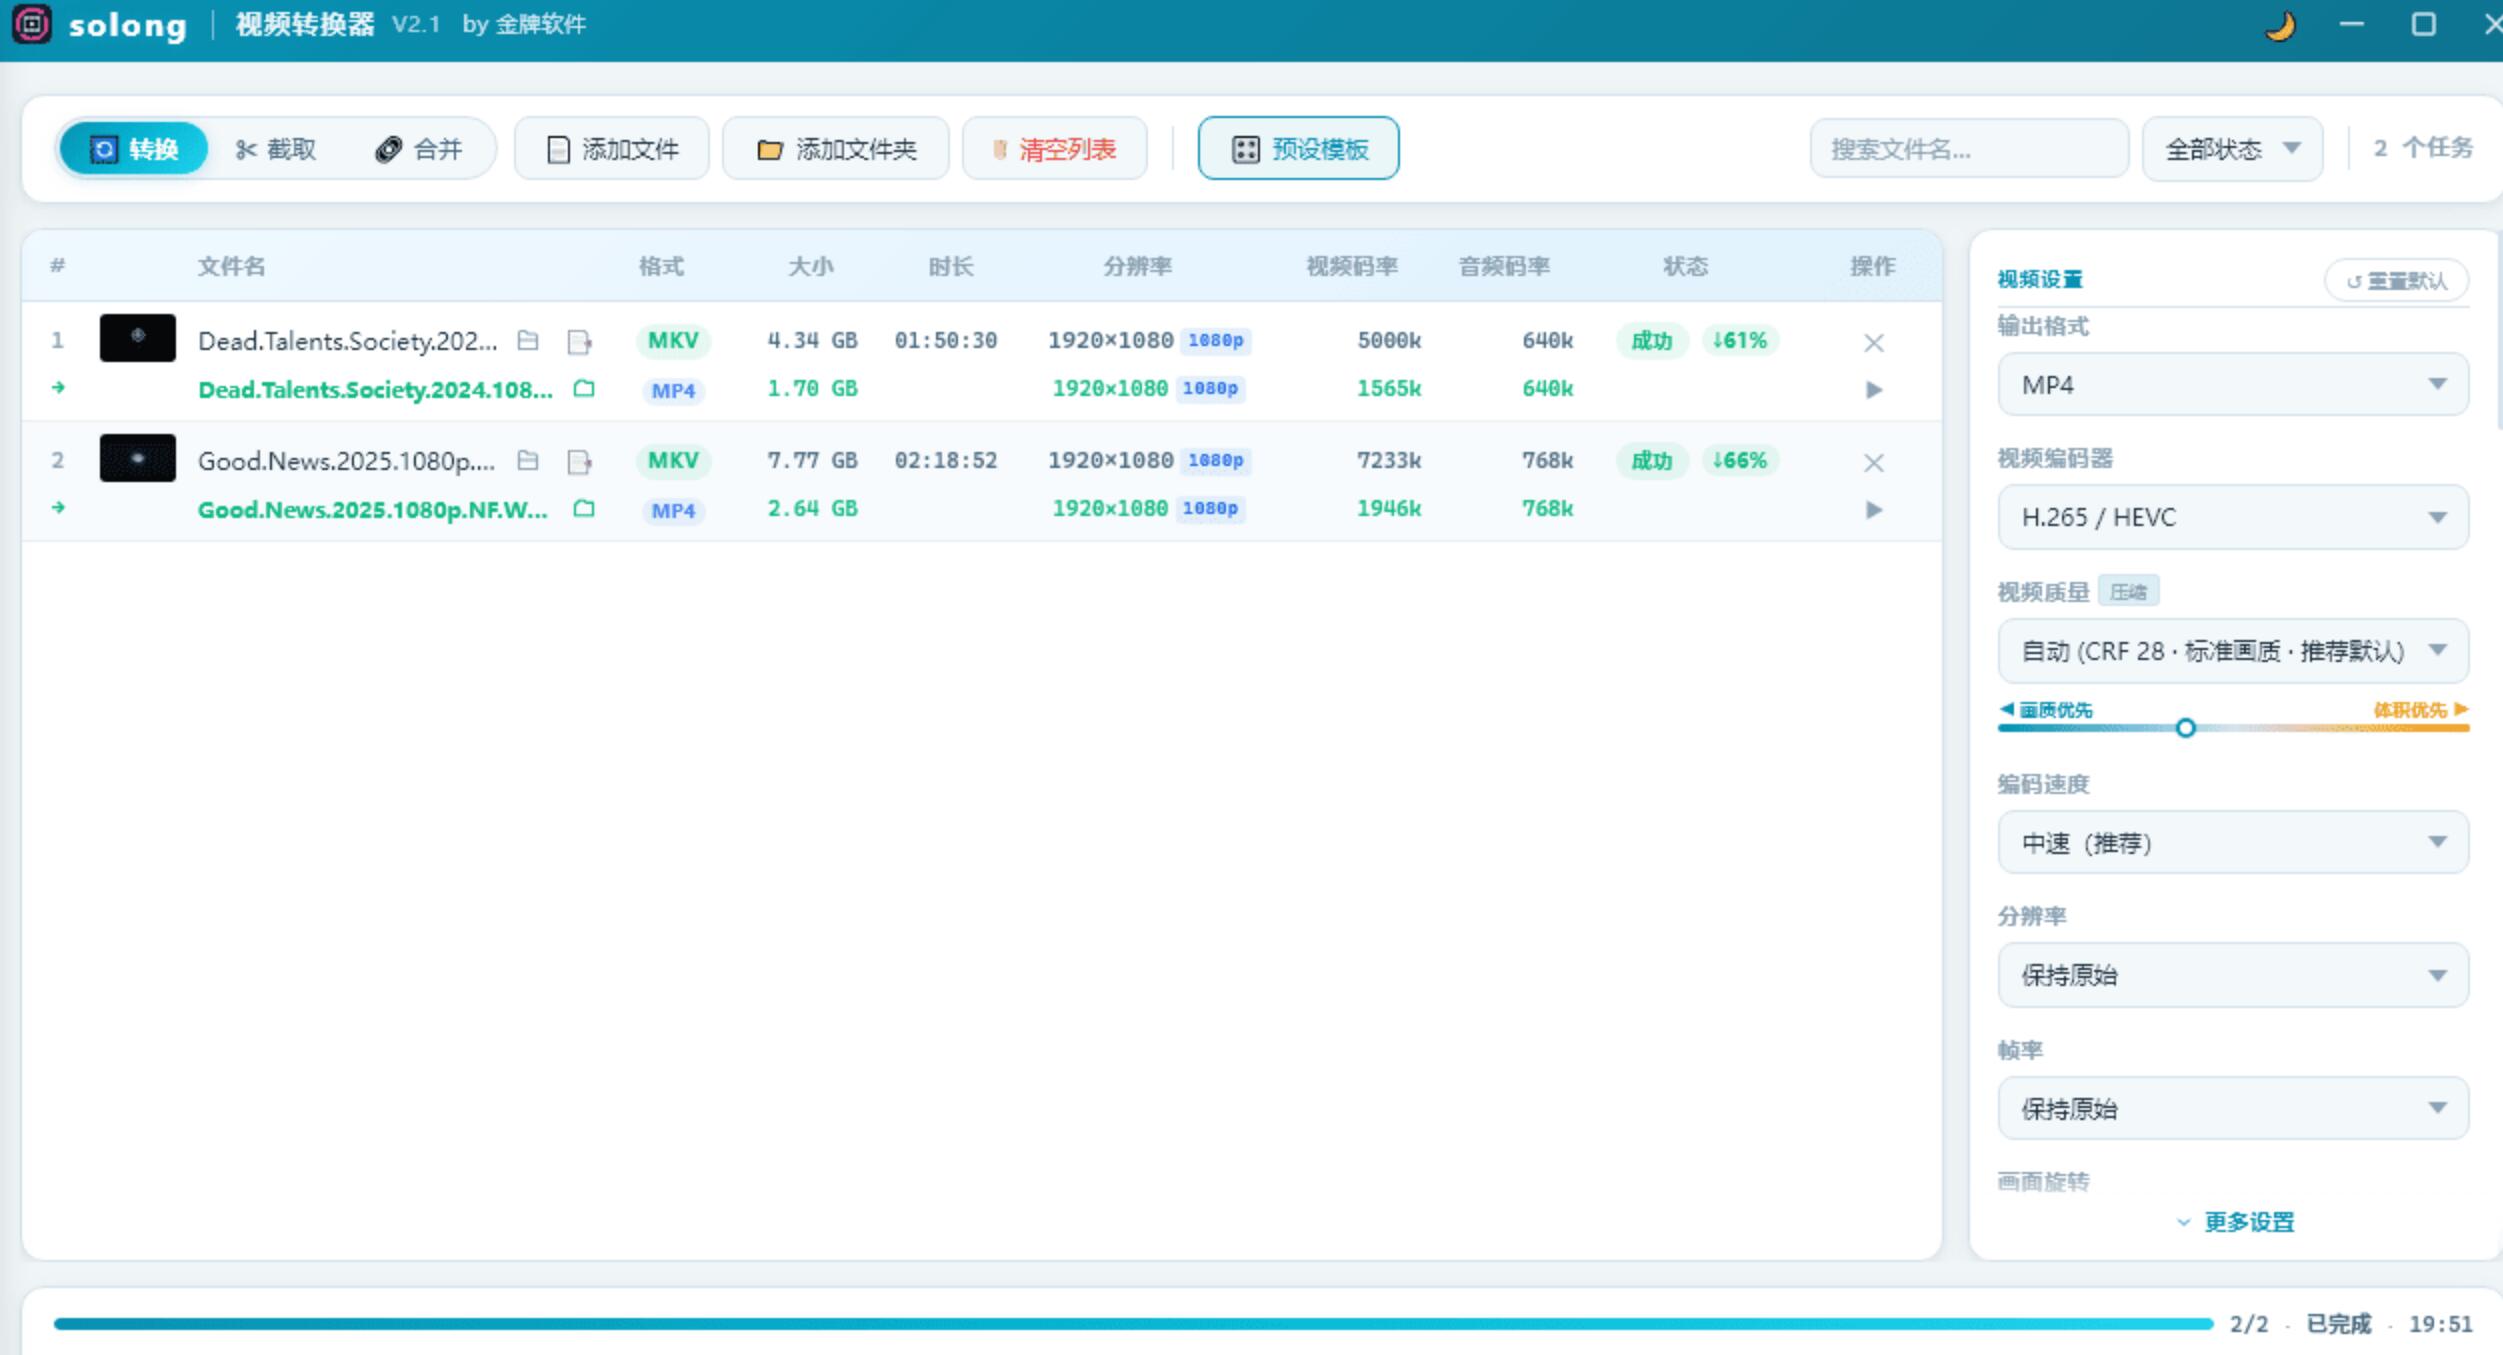
Task: Toggle dark mode moon icon
Action: 2280,25
